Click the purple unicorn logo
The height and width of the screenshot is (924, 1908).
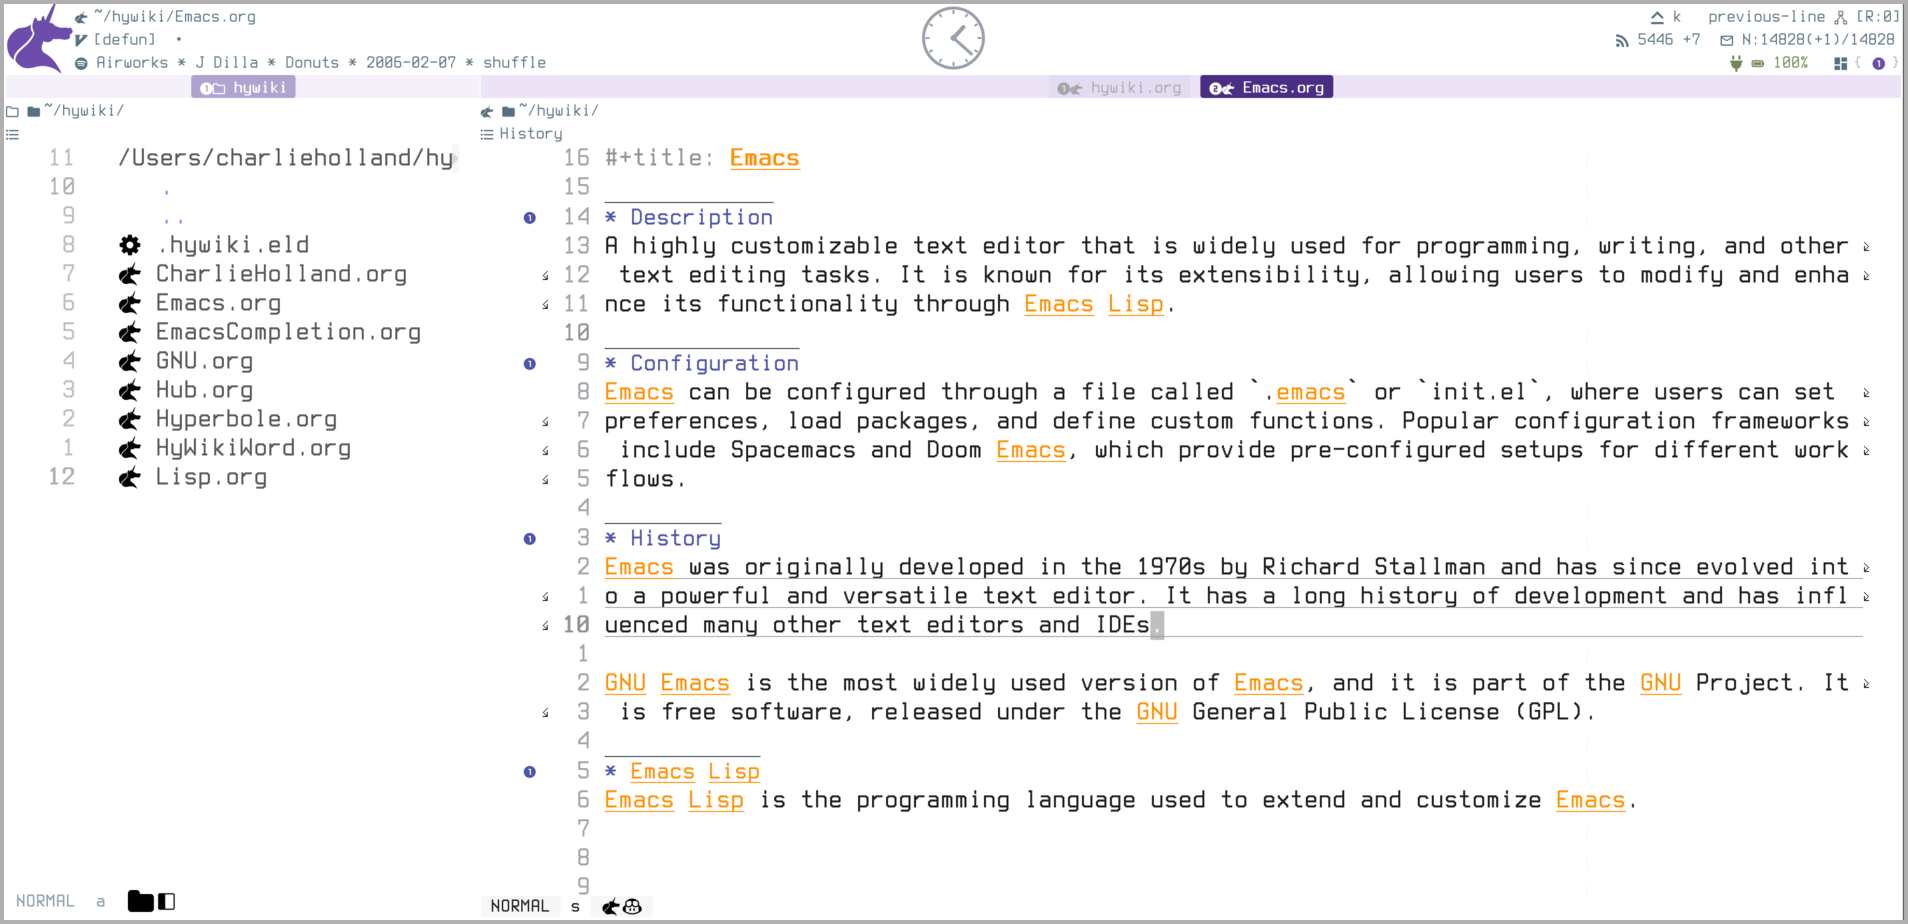tap(38, 38)
